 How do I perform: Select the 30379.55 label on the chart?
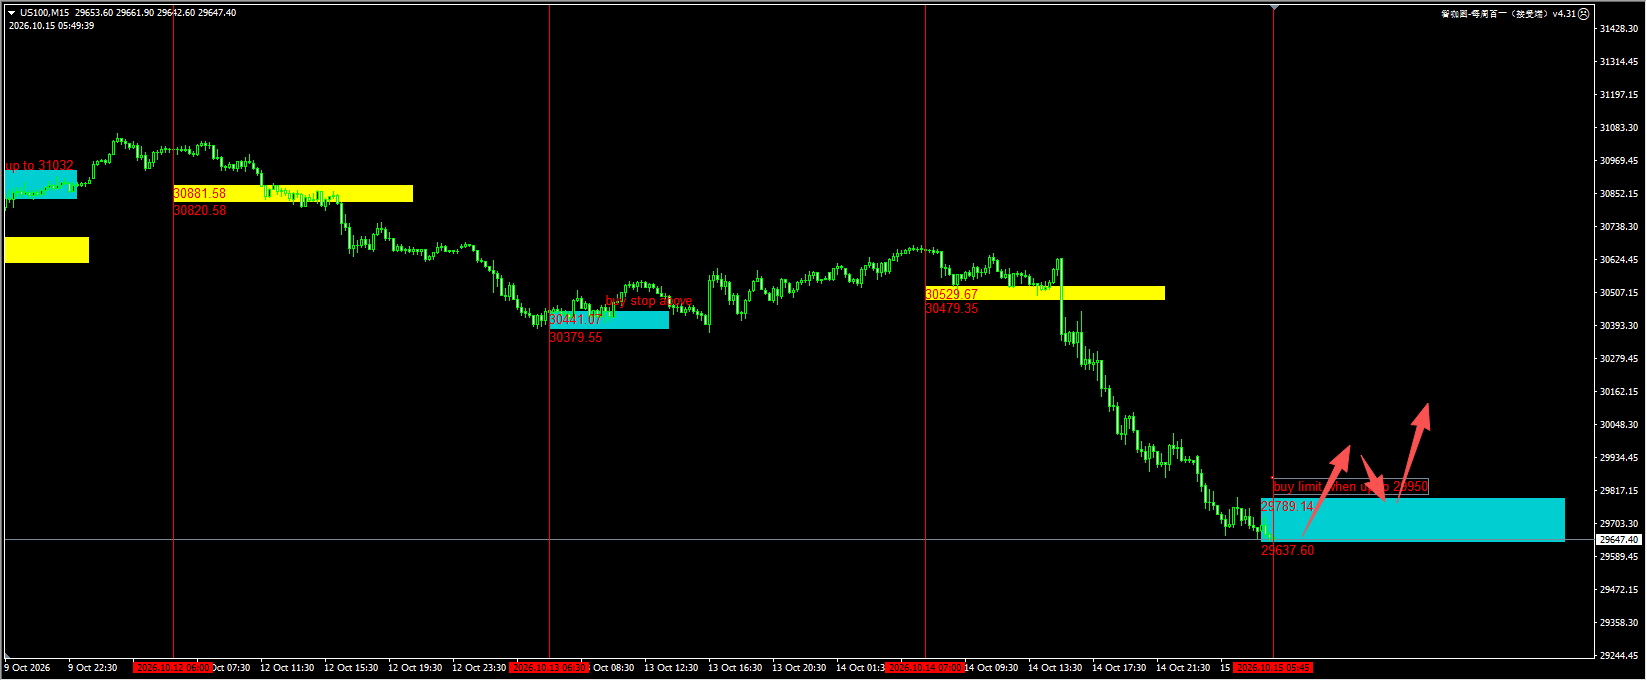[576, 337]
